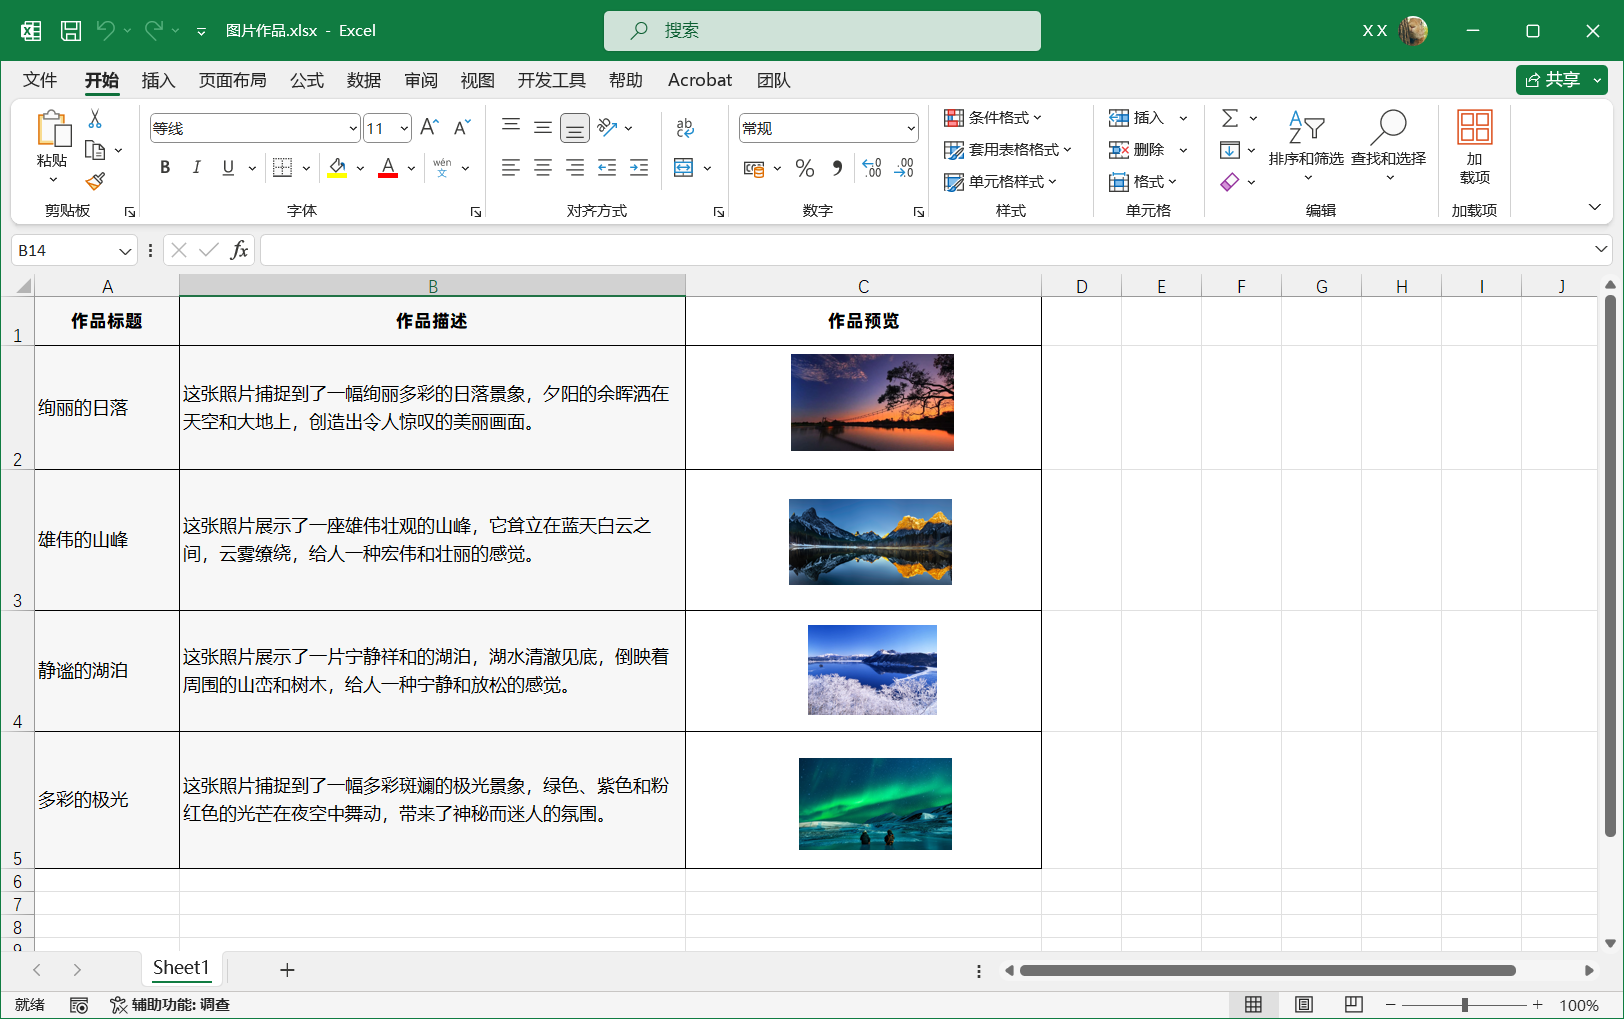Open the 条件格式 dropdown menu
Screen dimensions: 1624x1019
coord(993,118)
